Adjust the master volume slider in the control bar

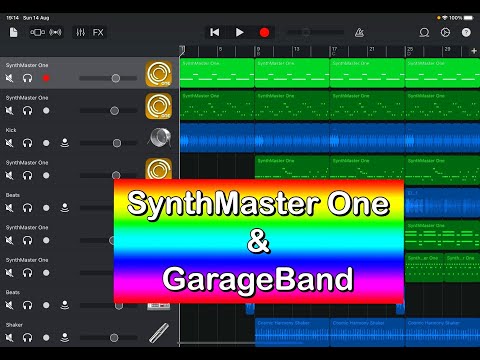(315, 32)
